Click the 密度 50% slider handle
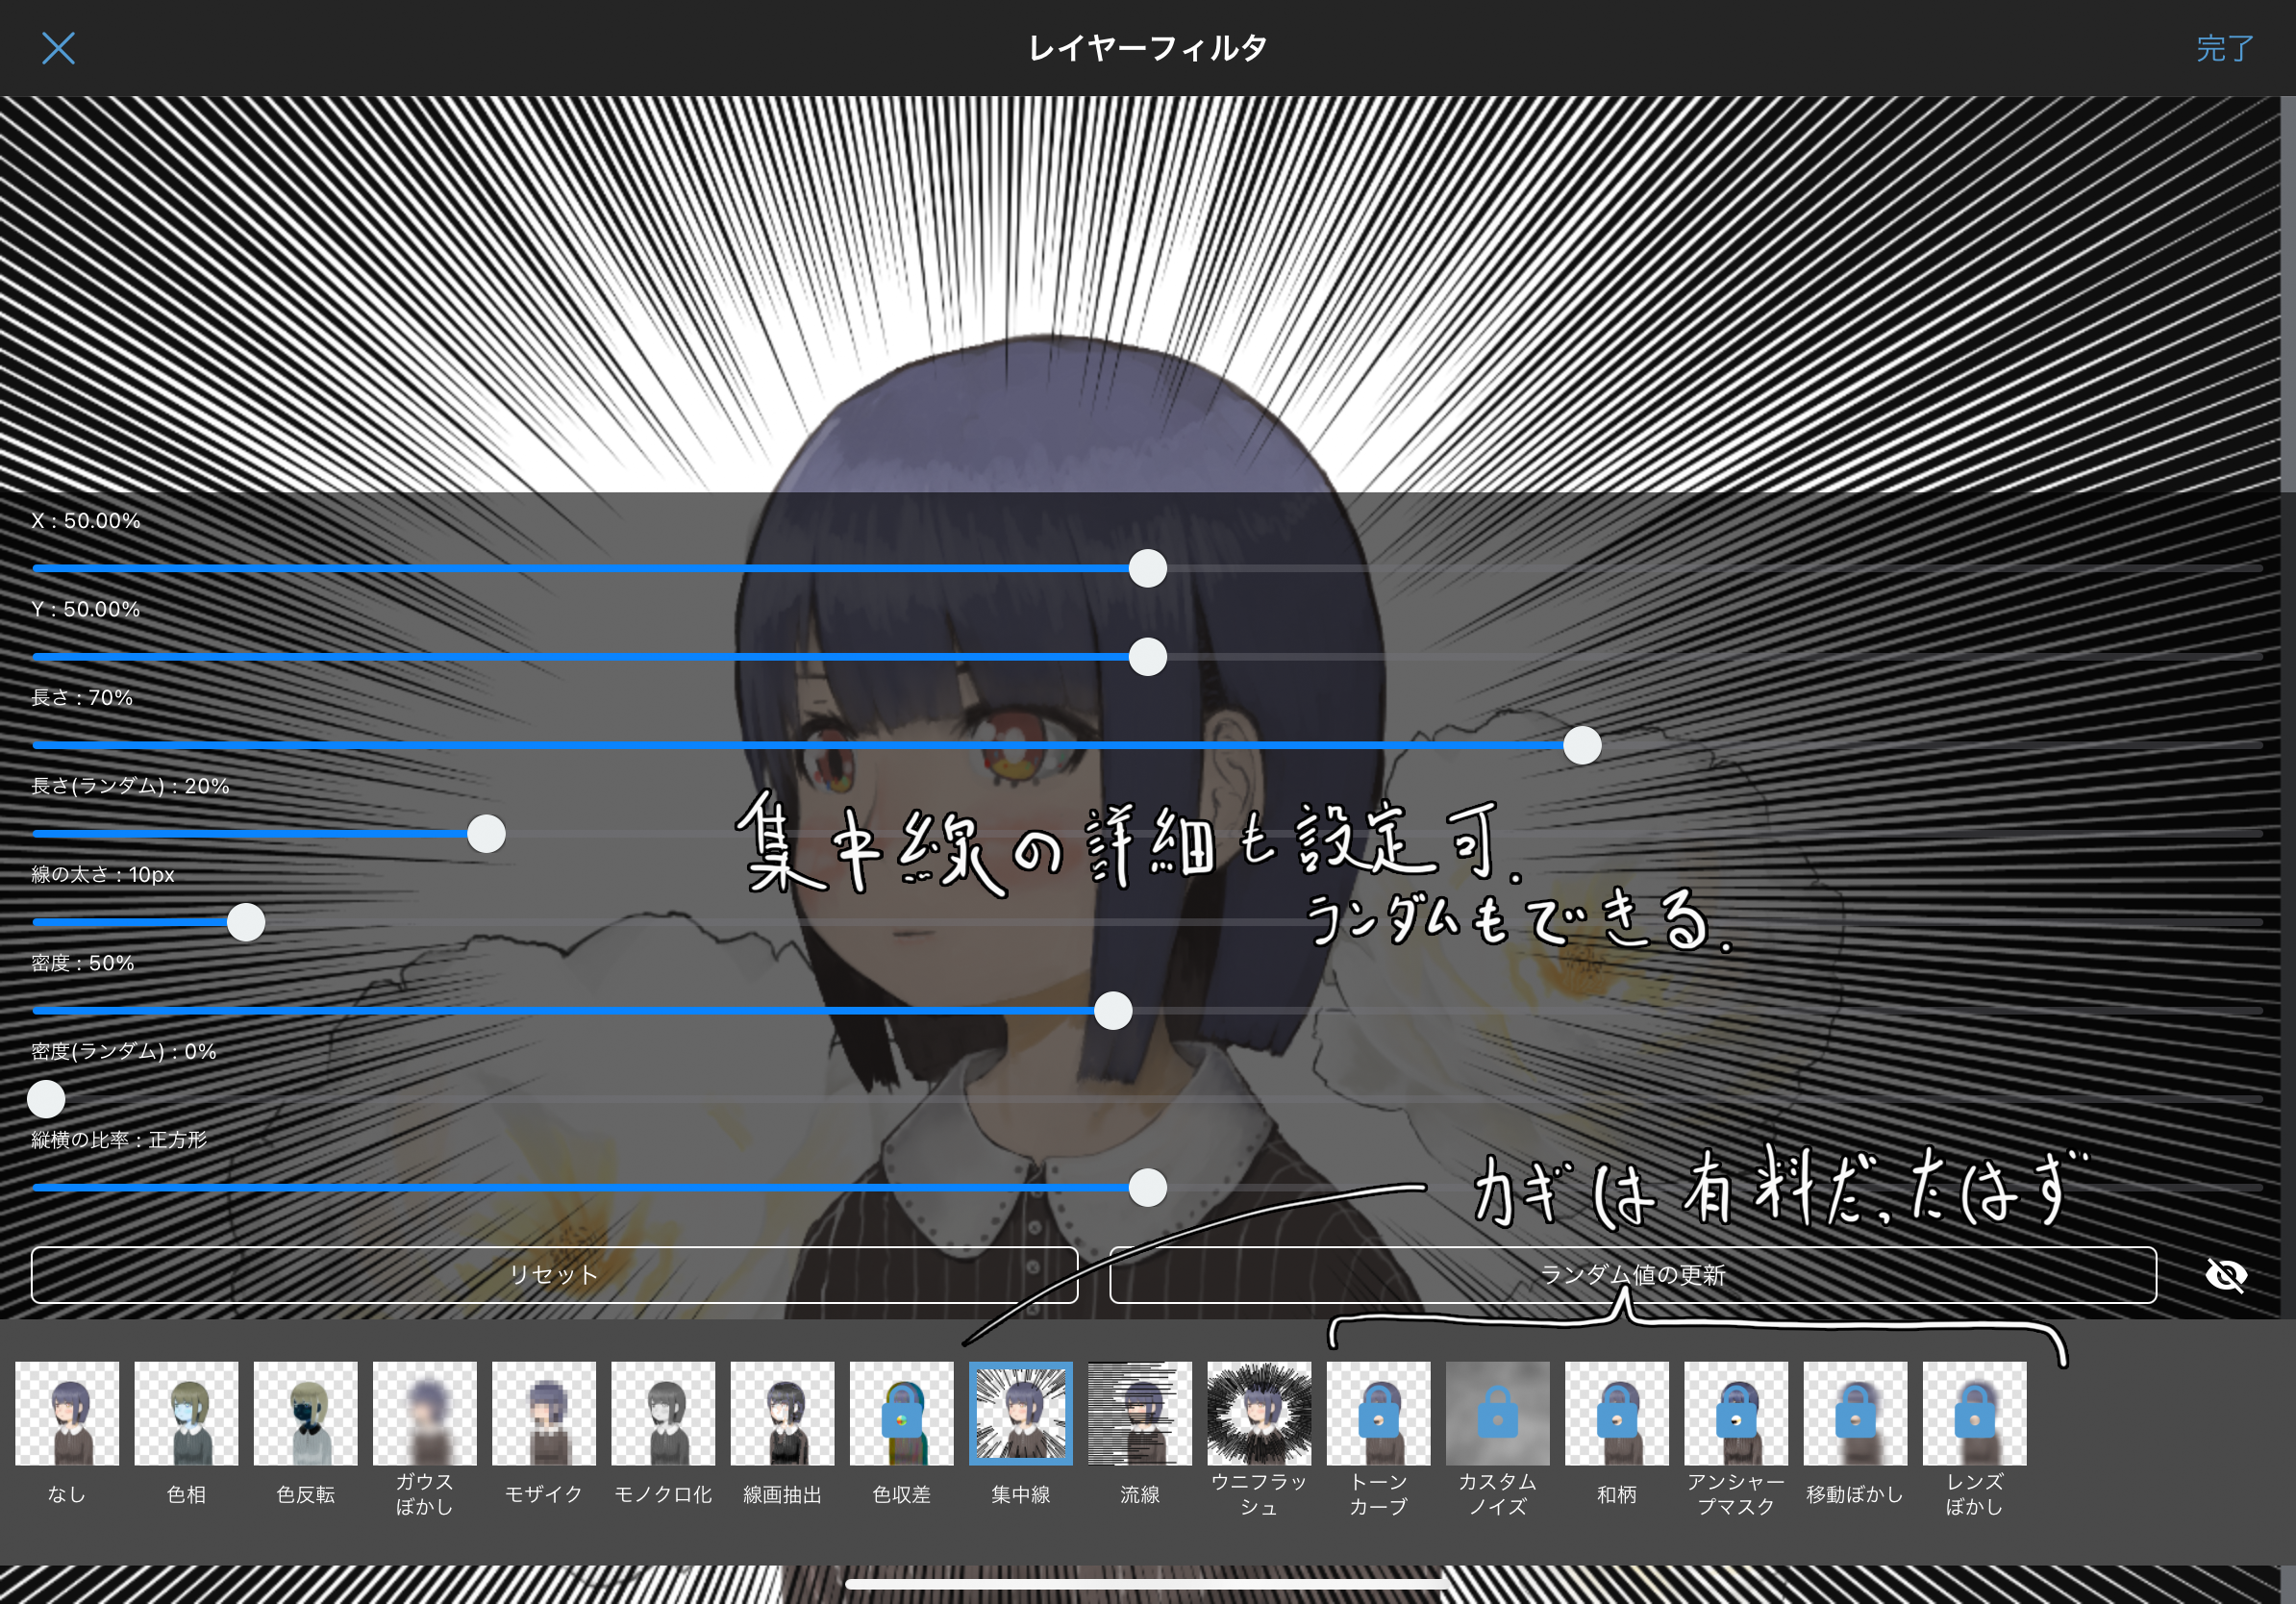This screenshot has width=2296, height=1604. pyautogui.click(x=1113, y=1010)
